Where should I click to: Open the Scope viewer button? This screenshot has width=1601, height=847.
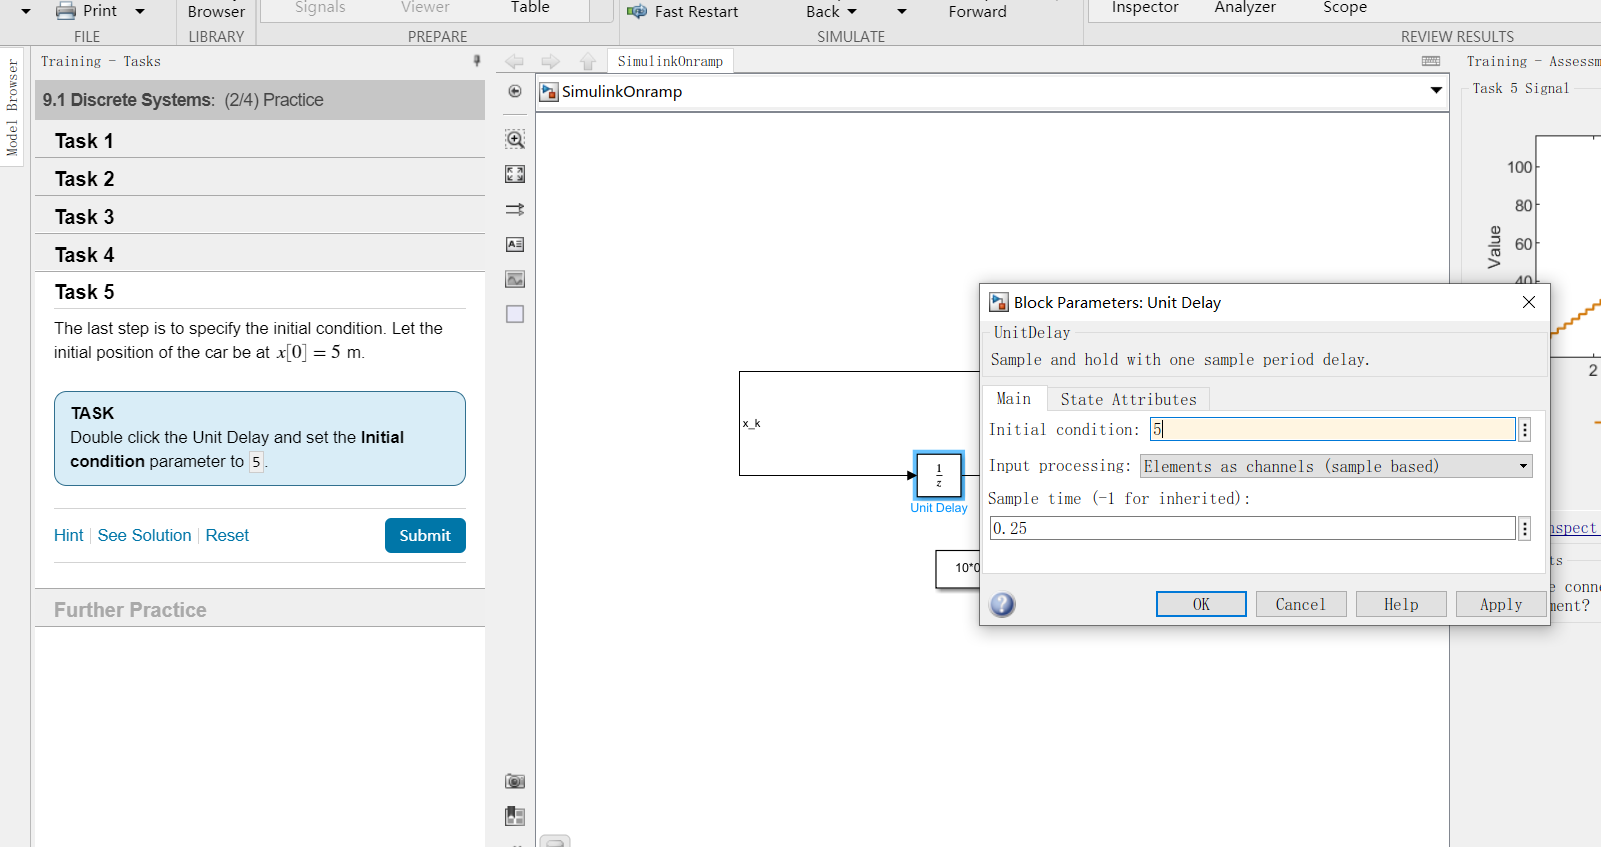pos(1345,8)
